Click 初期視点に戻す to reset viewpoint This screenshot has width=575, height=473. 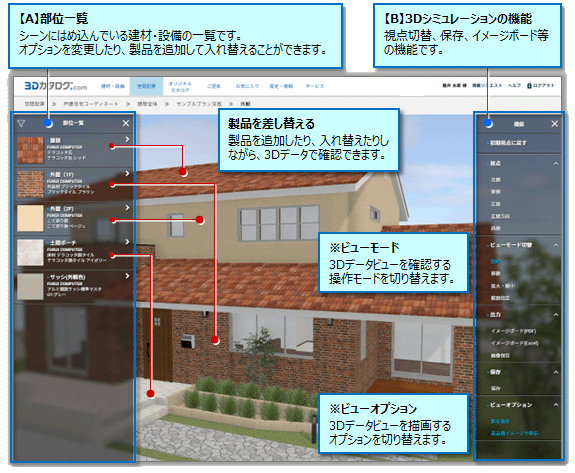click(508, 143)
